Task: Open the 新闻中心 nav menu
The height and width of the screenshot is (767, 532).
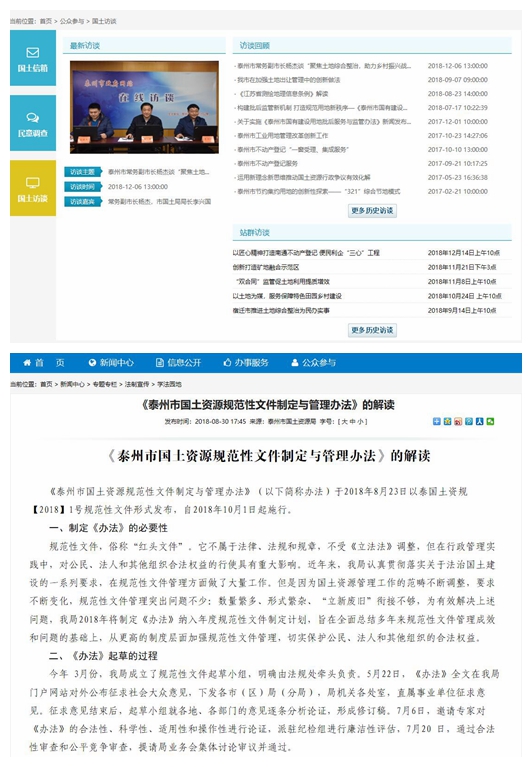Action: 111,362
